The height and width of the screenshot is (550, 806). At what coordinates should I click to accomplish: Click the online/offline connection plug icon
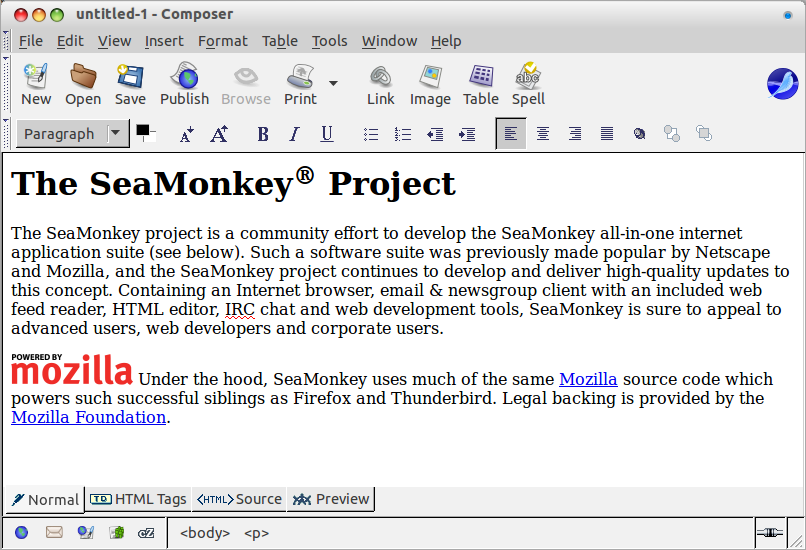click(x=770, y=533)
